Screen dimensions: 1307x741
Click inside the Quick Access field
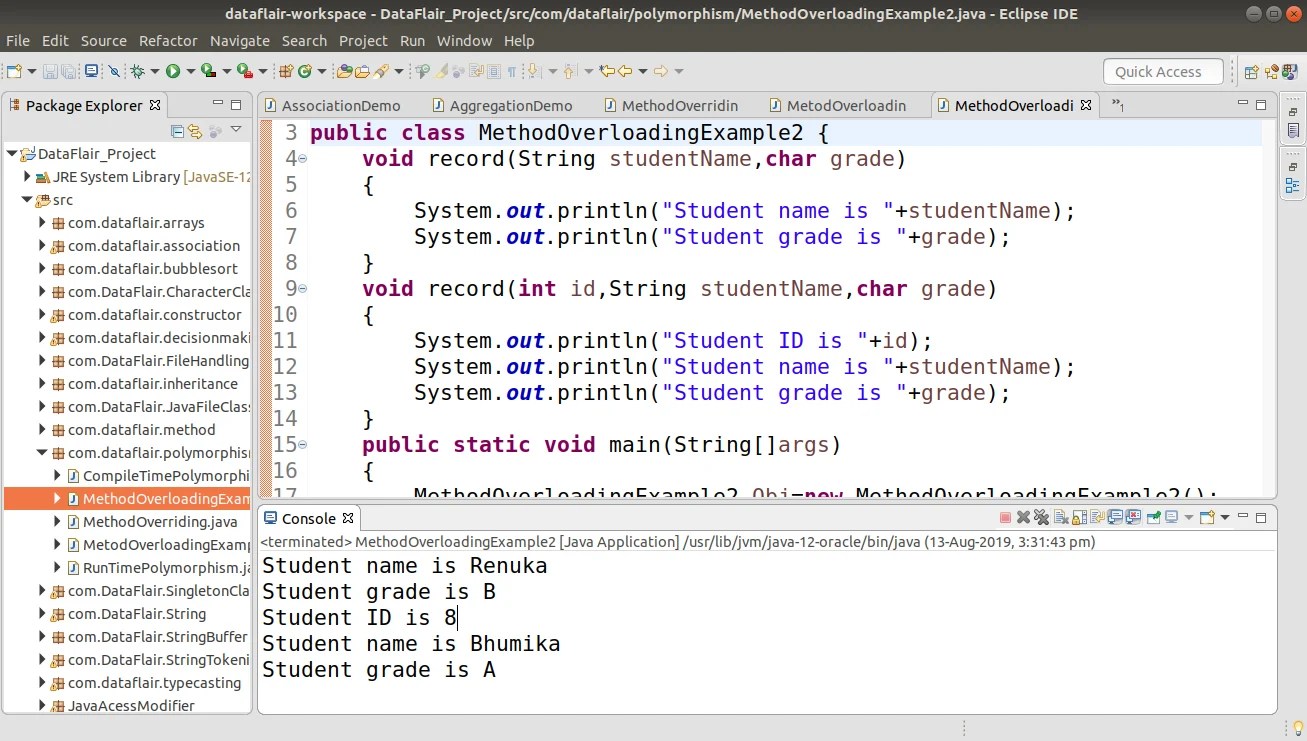[x=1163, y=72]
